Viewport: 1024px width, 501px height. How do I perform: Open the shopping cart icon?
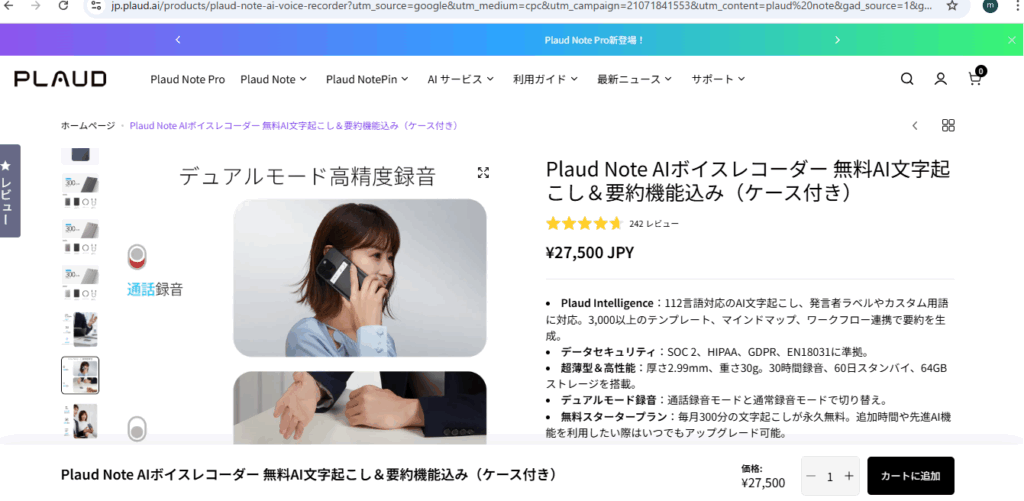(975, 78)
